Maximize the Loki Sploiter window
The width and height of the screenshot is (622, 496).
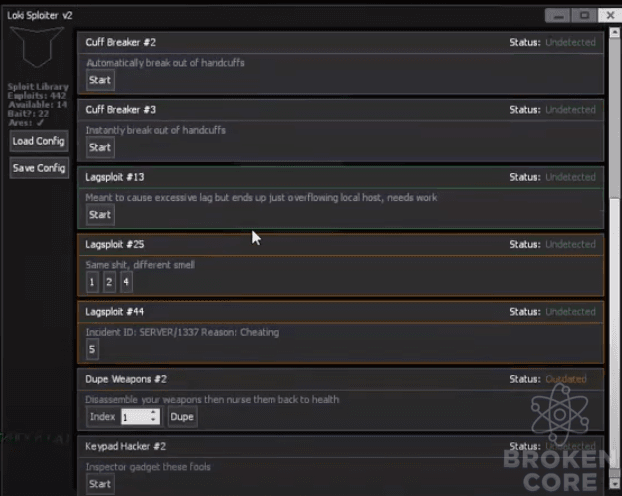pos(584,15)
